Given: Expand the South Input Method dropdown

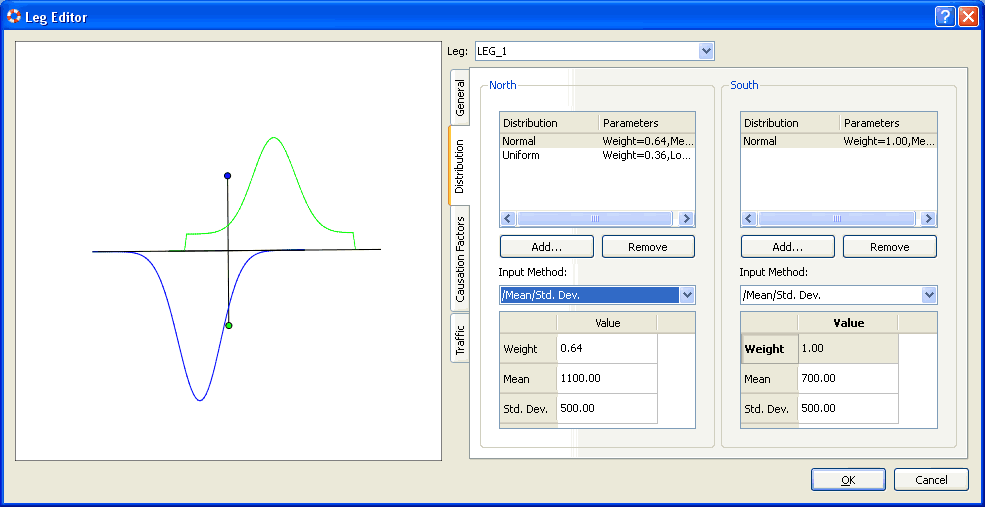Looking at the screenshot, I should [928, 295].
